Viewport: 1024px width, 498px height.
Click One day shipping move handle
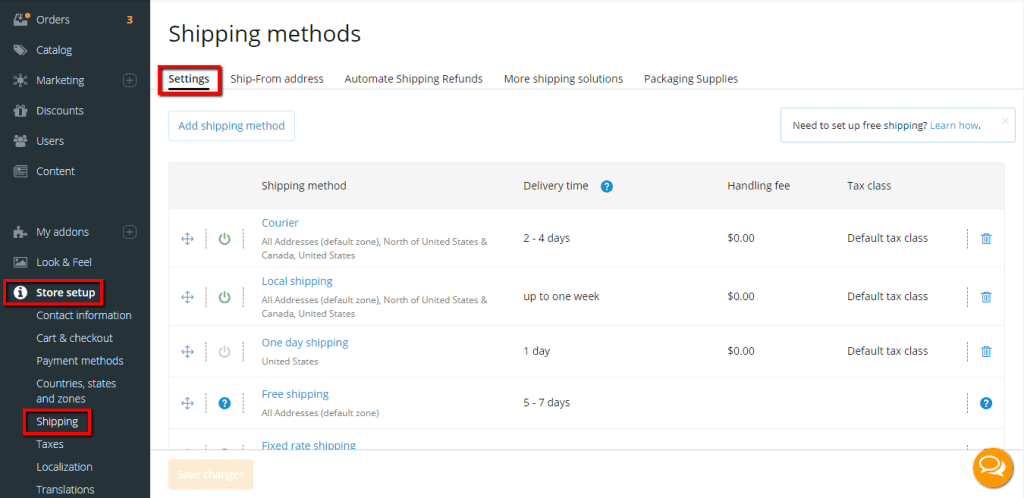[187, 352]
